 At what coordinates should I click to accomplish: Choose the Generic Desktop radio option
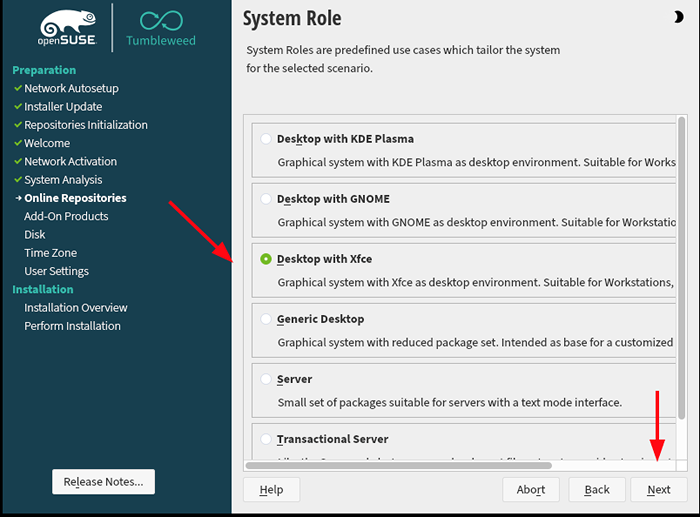pyautogui.click(x=266, y=319)
